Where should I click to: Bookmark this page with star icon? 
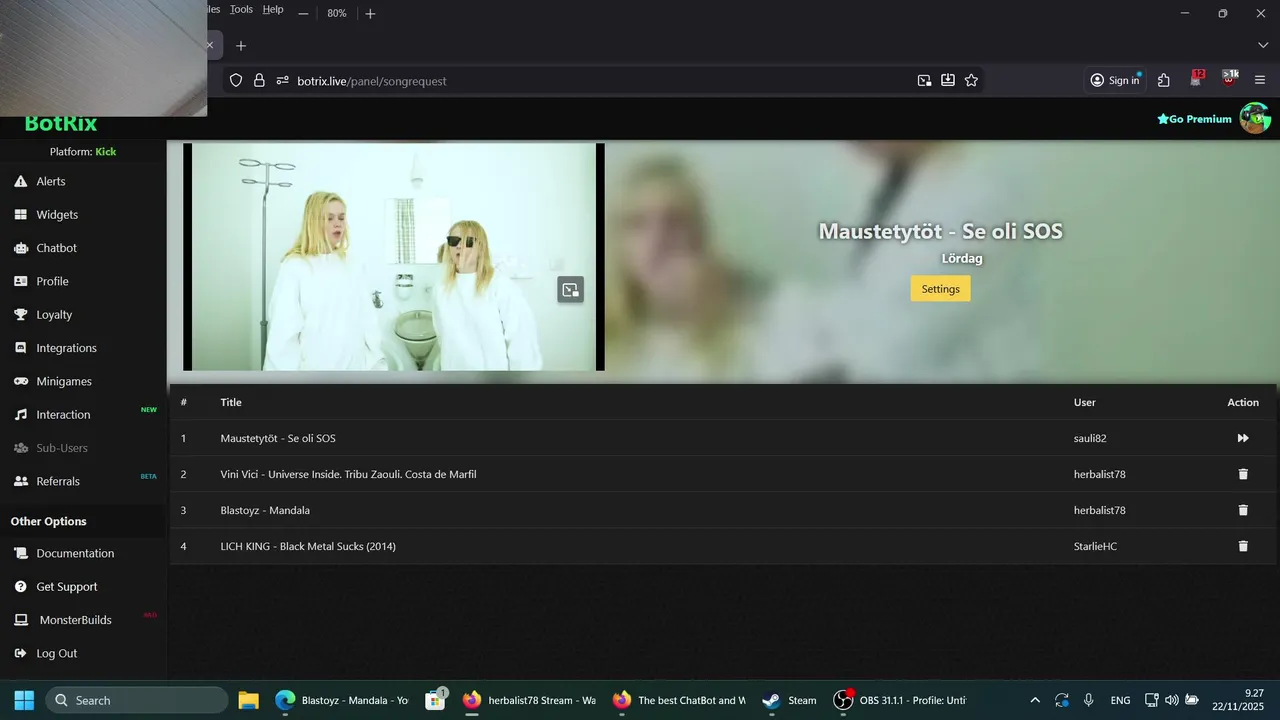(x=971, y=80)
